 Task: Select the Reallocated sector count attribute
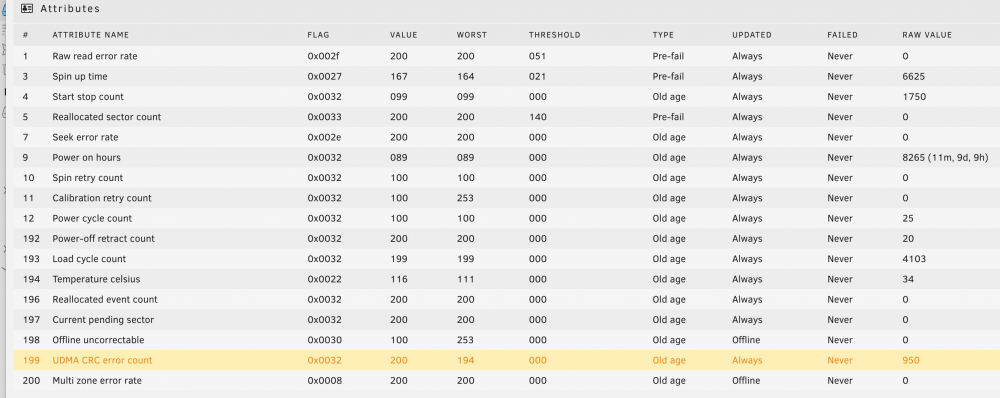[107, 117]
